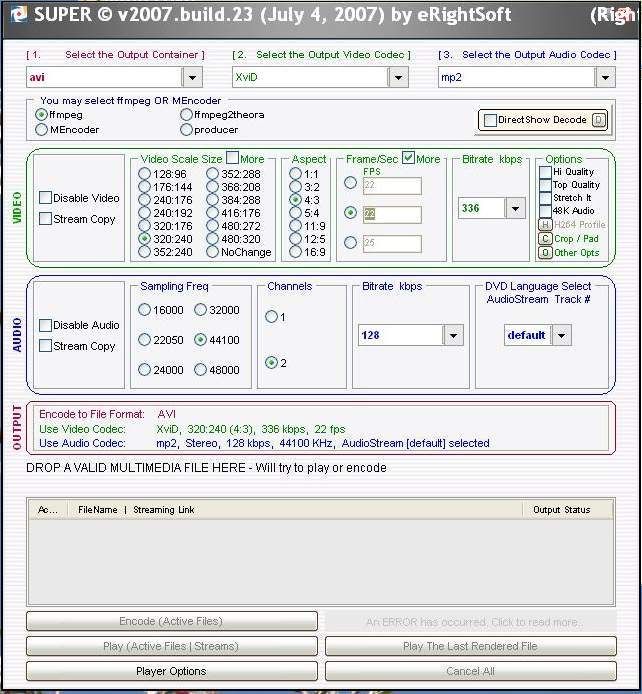Toggle the Frame/Sec More checkbox
642x694 pixels.
[x=408, y=158]
